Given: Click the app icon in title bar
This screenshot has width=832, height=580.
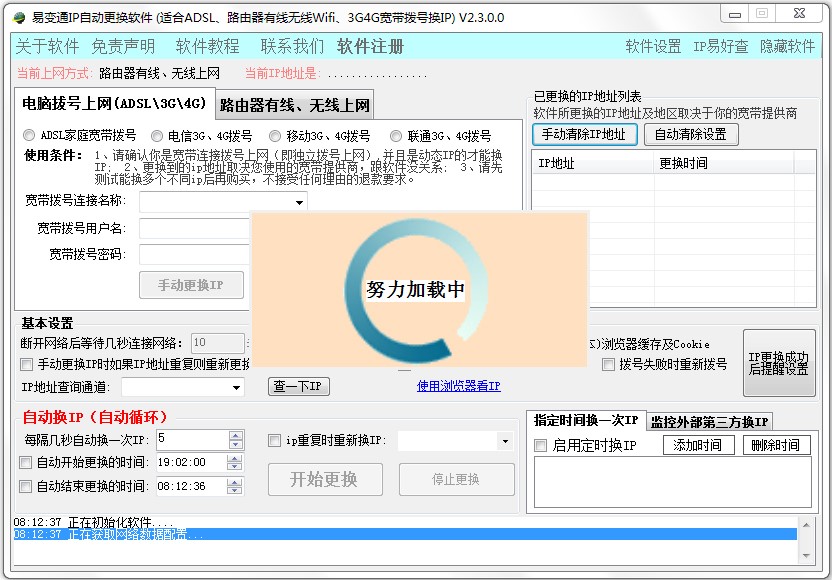Looking at the screenshot, I should (18, 17).
